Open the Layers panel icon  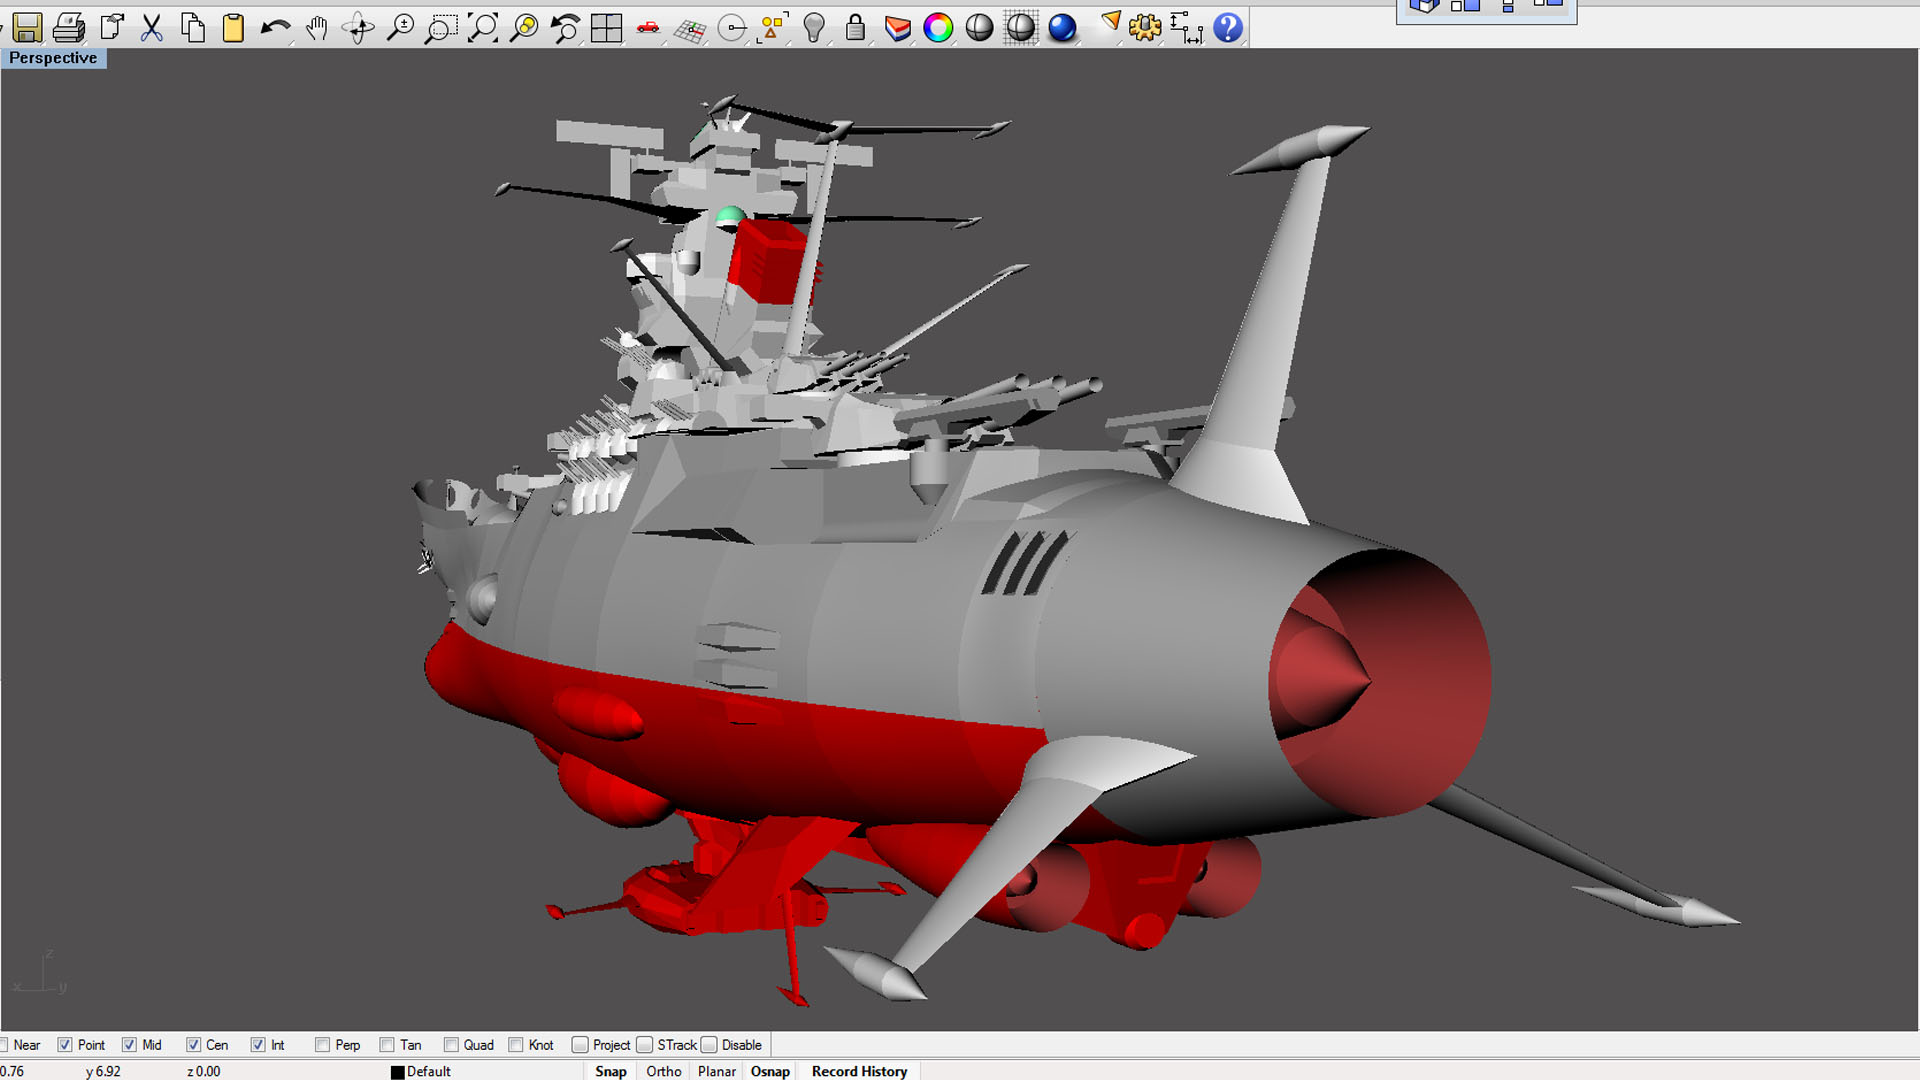pyautogui.click(x=897, y=27)
